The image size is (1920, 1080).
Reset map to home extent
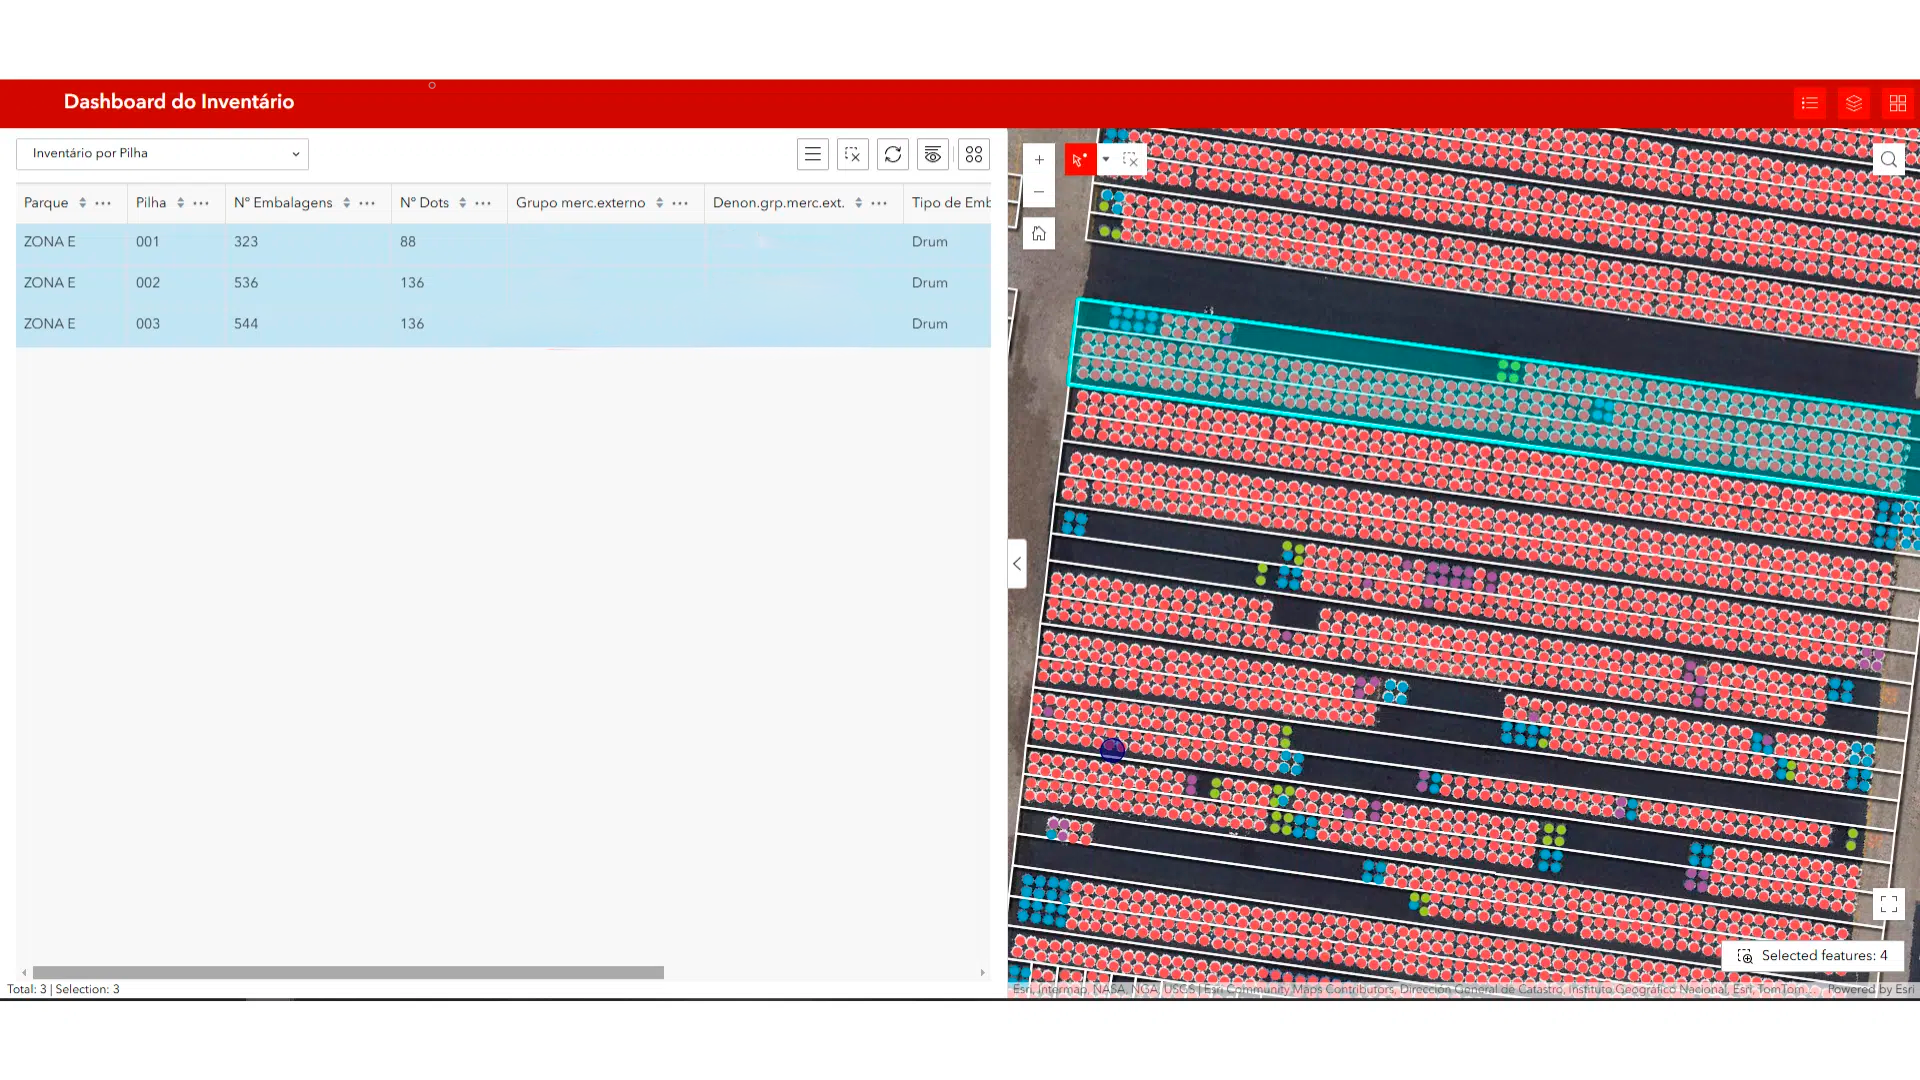click(1039, 234)
